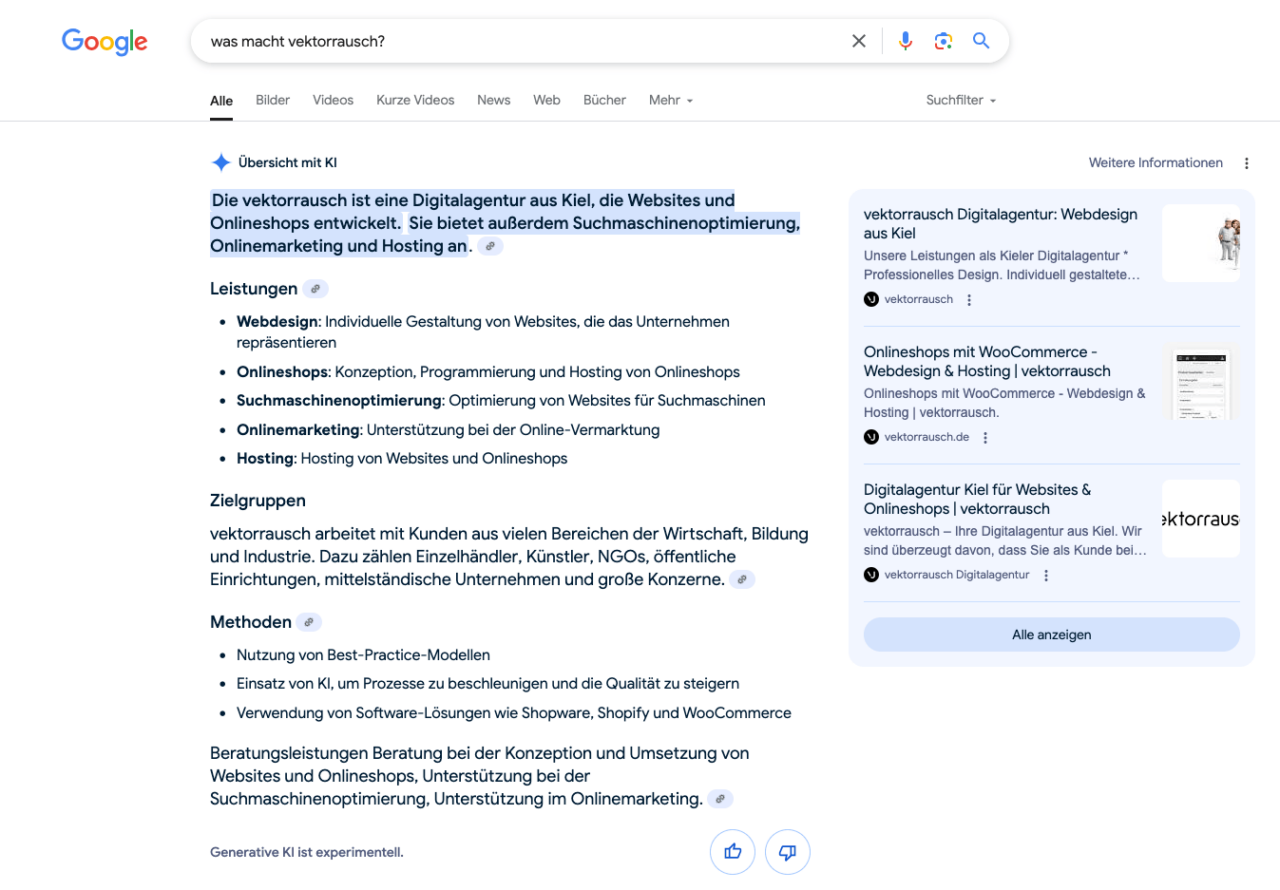The width and height of the screenshot is (1280, 890).
Task: Click source link icon after Onlinemarketing paragraph
Action: click(x=720, y=799)
